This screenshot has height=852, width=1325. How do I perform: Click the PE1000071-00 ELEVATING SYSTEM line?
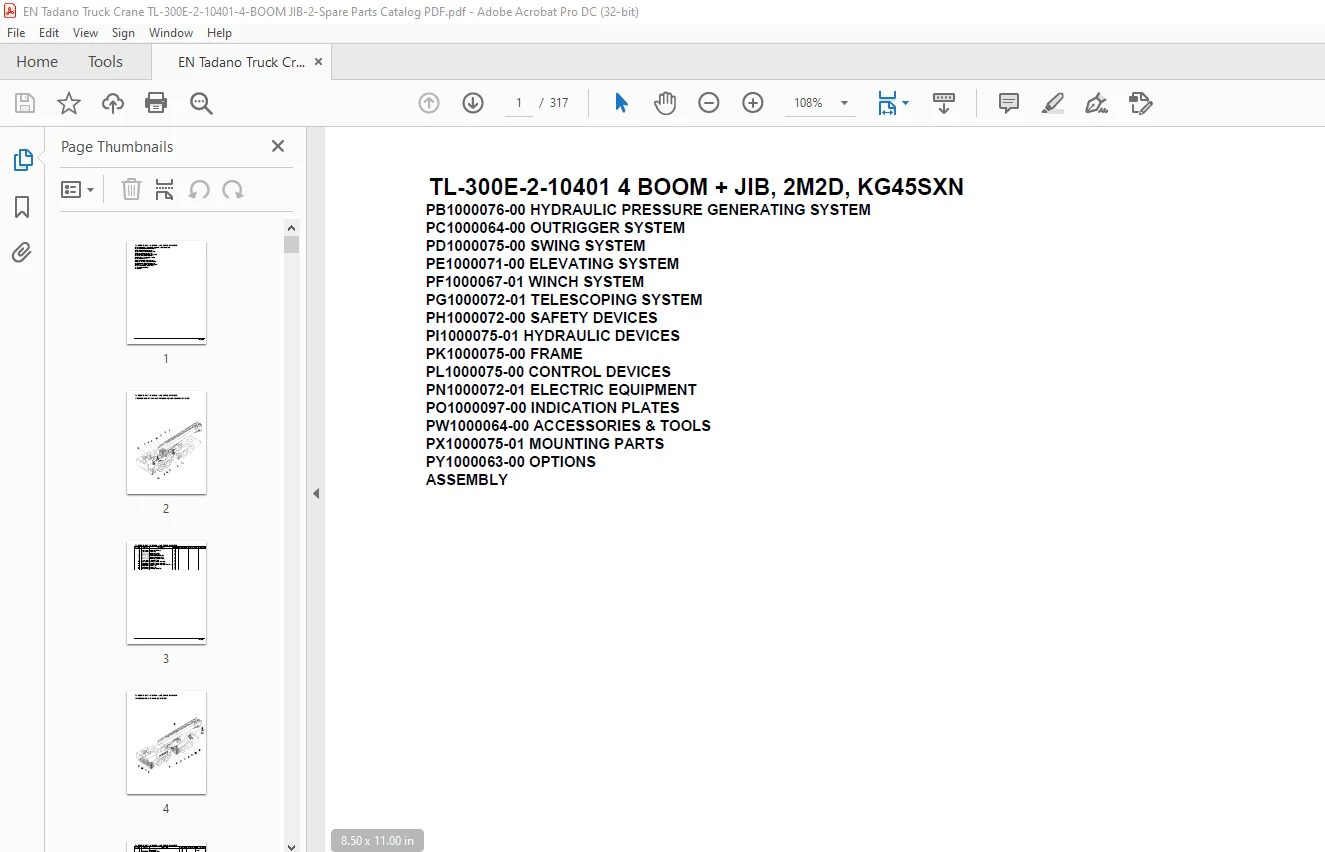pos(552,264)
